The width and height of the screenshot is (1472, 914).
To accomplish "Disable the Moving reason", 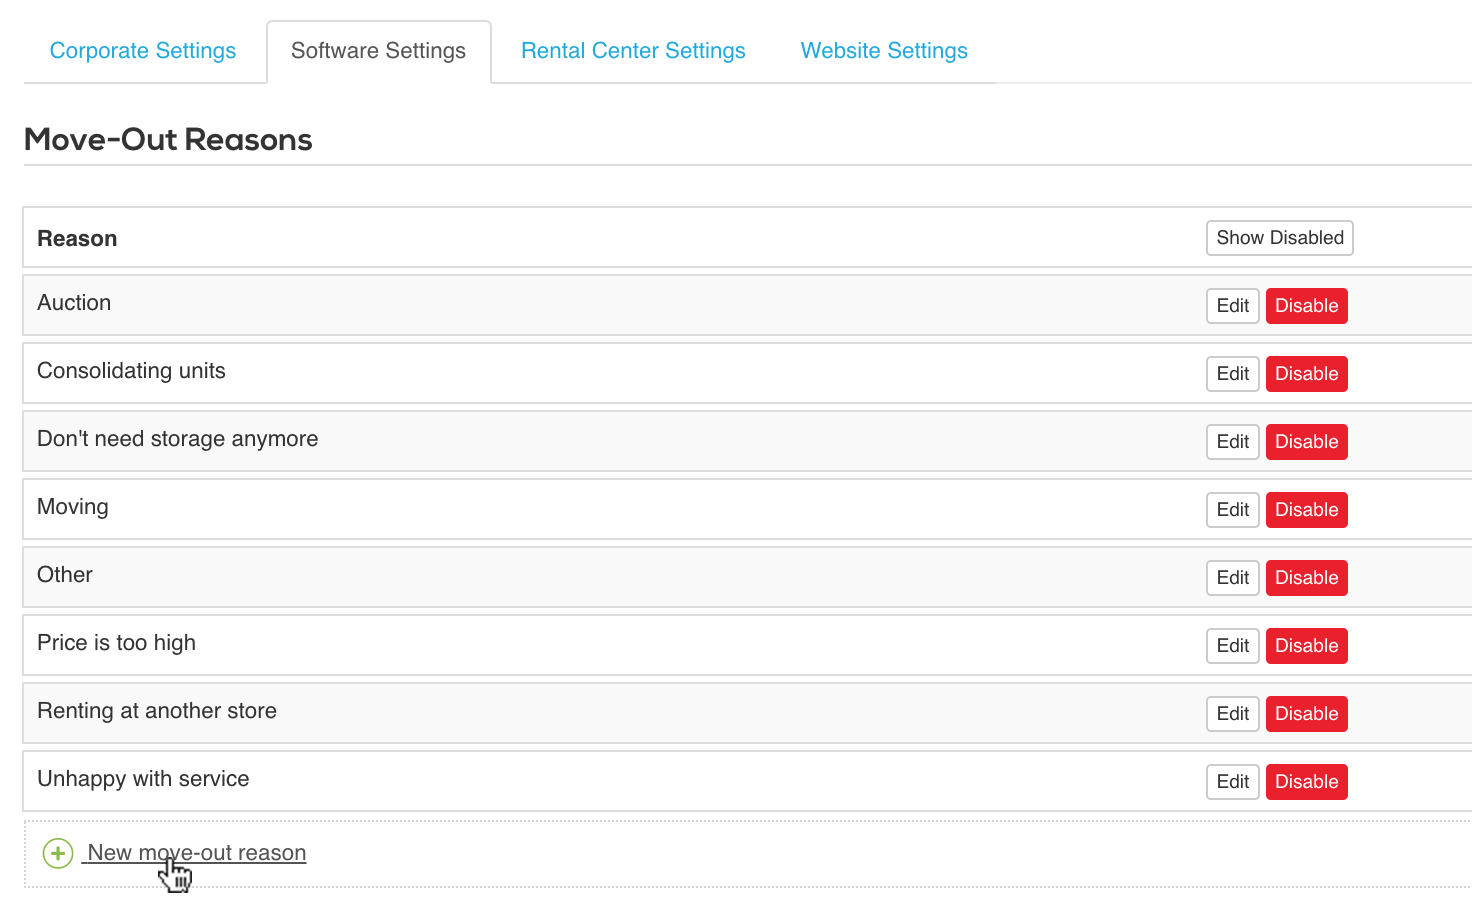I will 1306,510.
